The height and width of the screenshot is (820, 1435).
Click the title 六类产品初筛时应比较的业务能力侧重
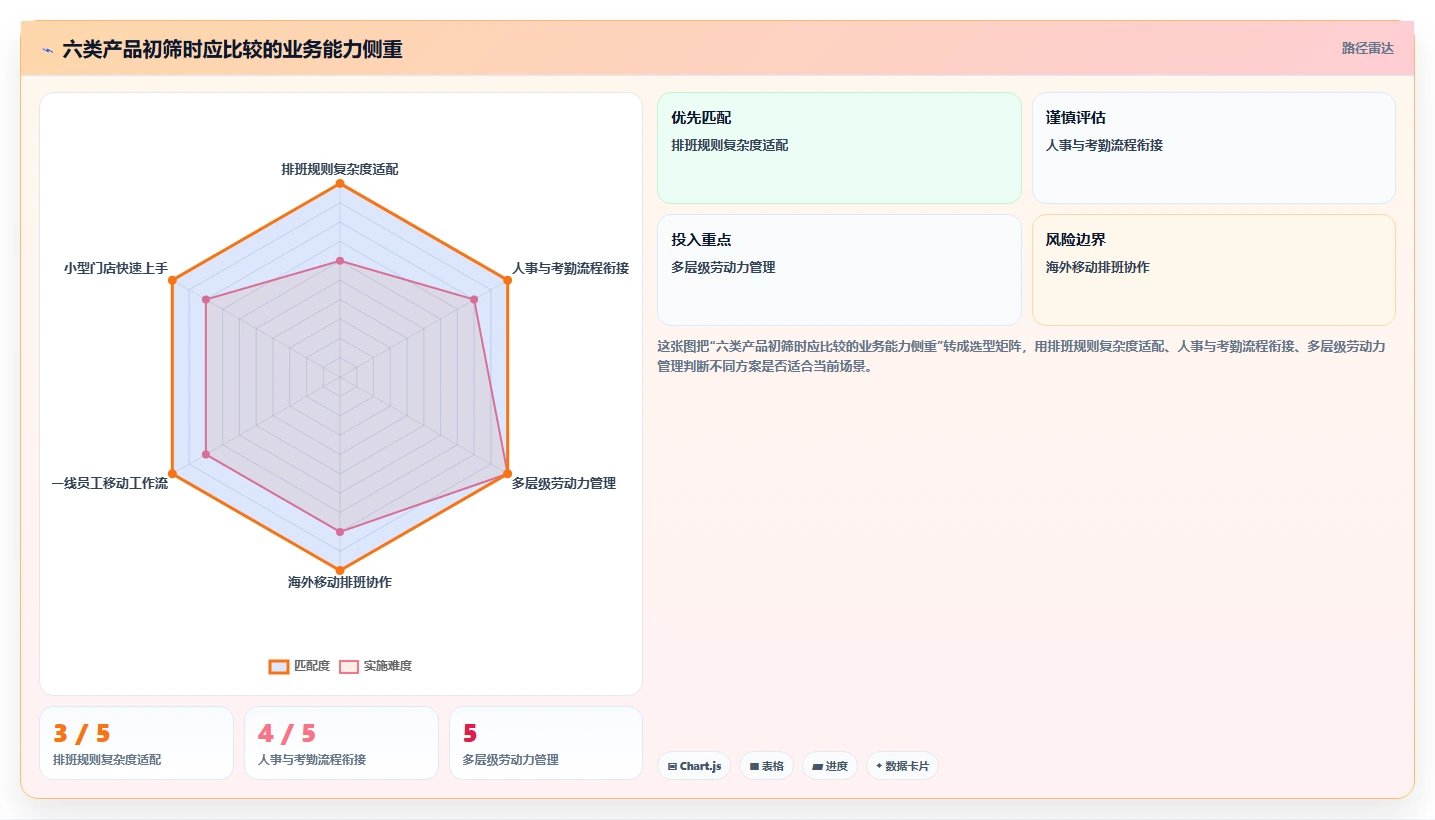tap(232, 49)
